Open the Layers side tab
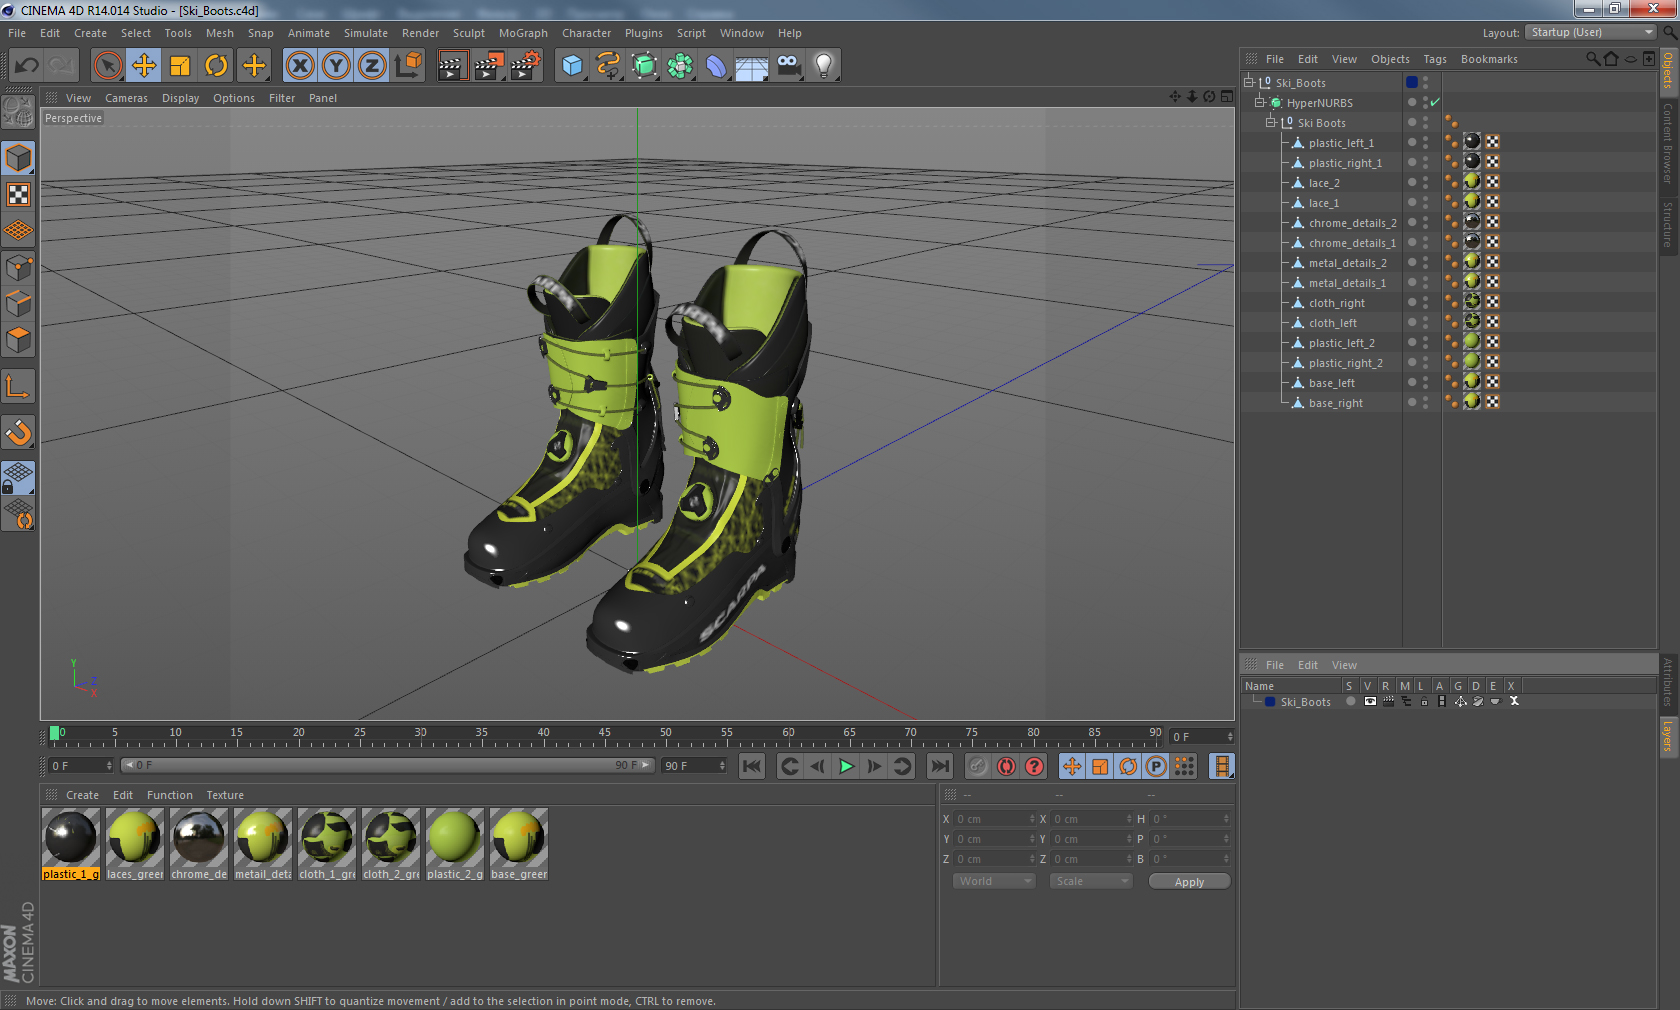Screen dimensions: 1680x1010 pyautogui.click(x=1667, y=736)
